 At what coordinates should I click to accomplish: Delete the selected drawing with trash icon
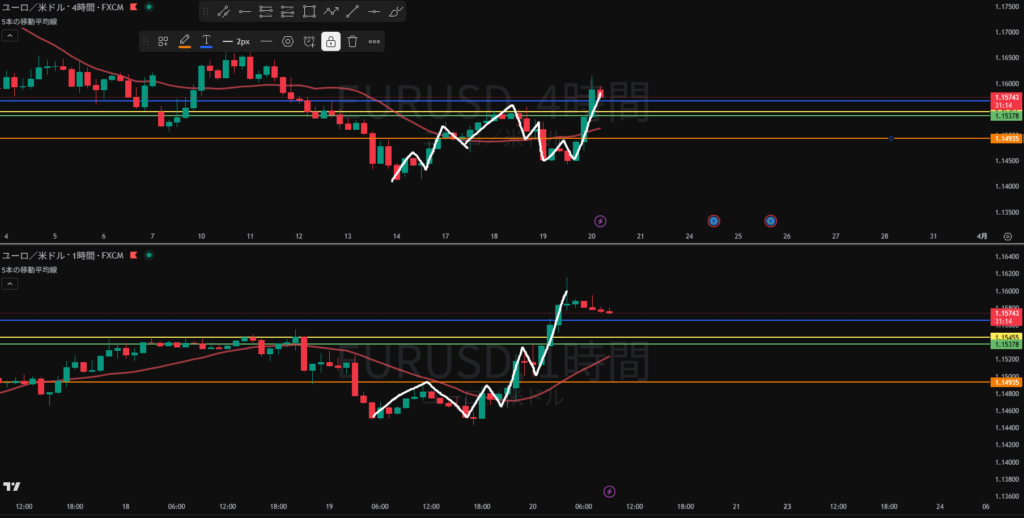point(352,41)
